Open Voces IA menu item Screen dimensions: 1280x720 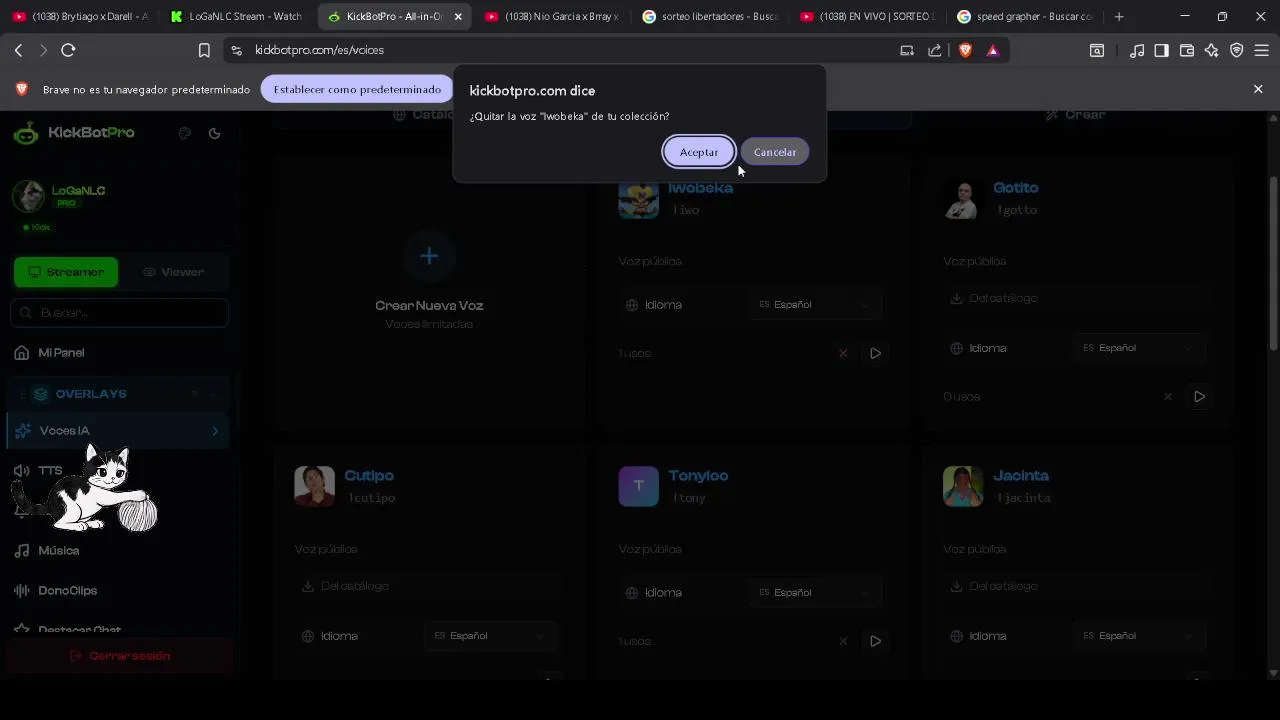(x=120, y=431)
